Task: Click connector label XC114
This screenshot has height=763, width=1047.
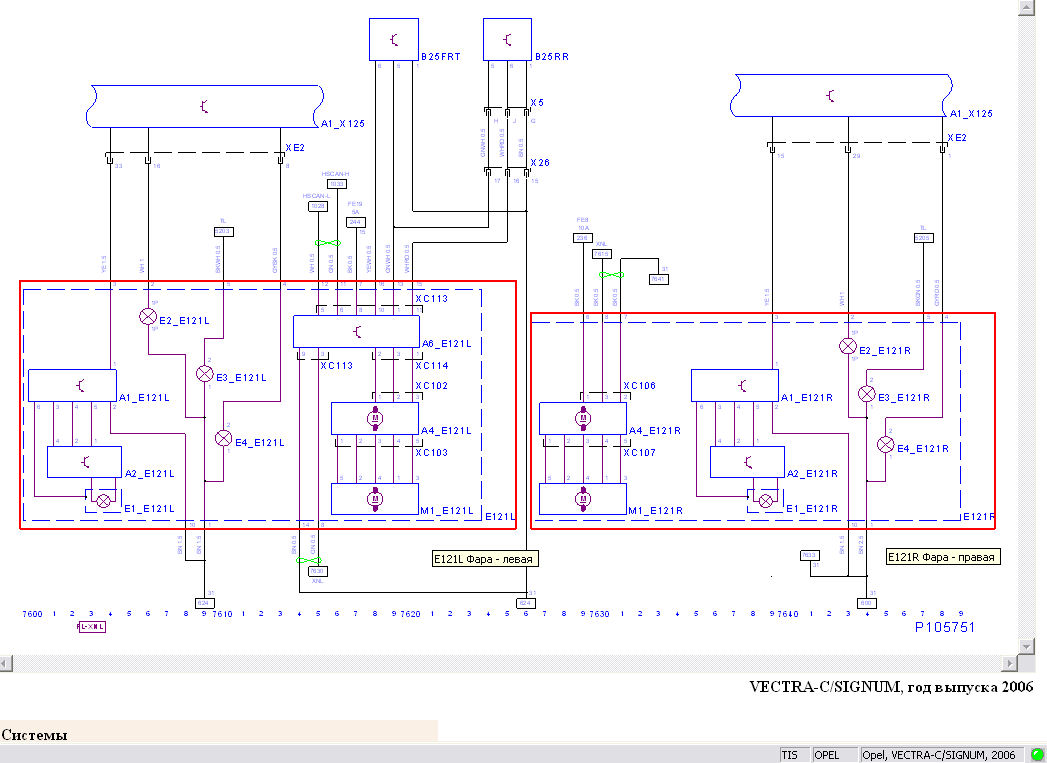Action: pyautogui.click(x=431, y=366)
